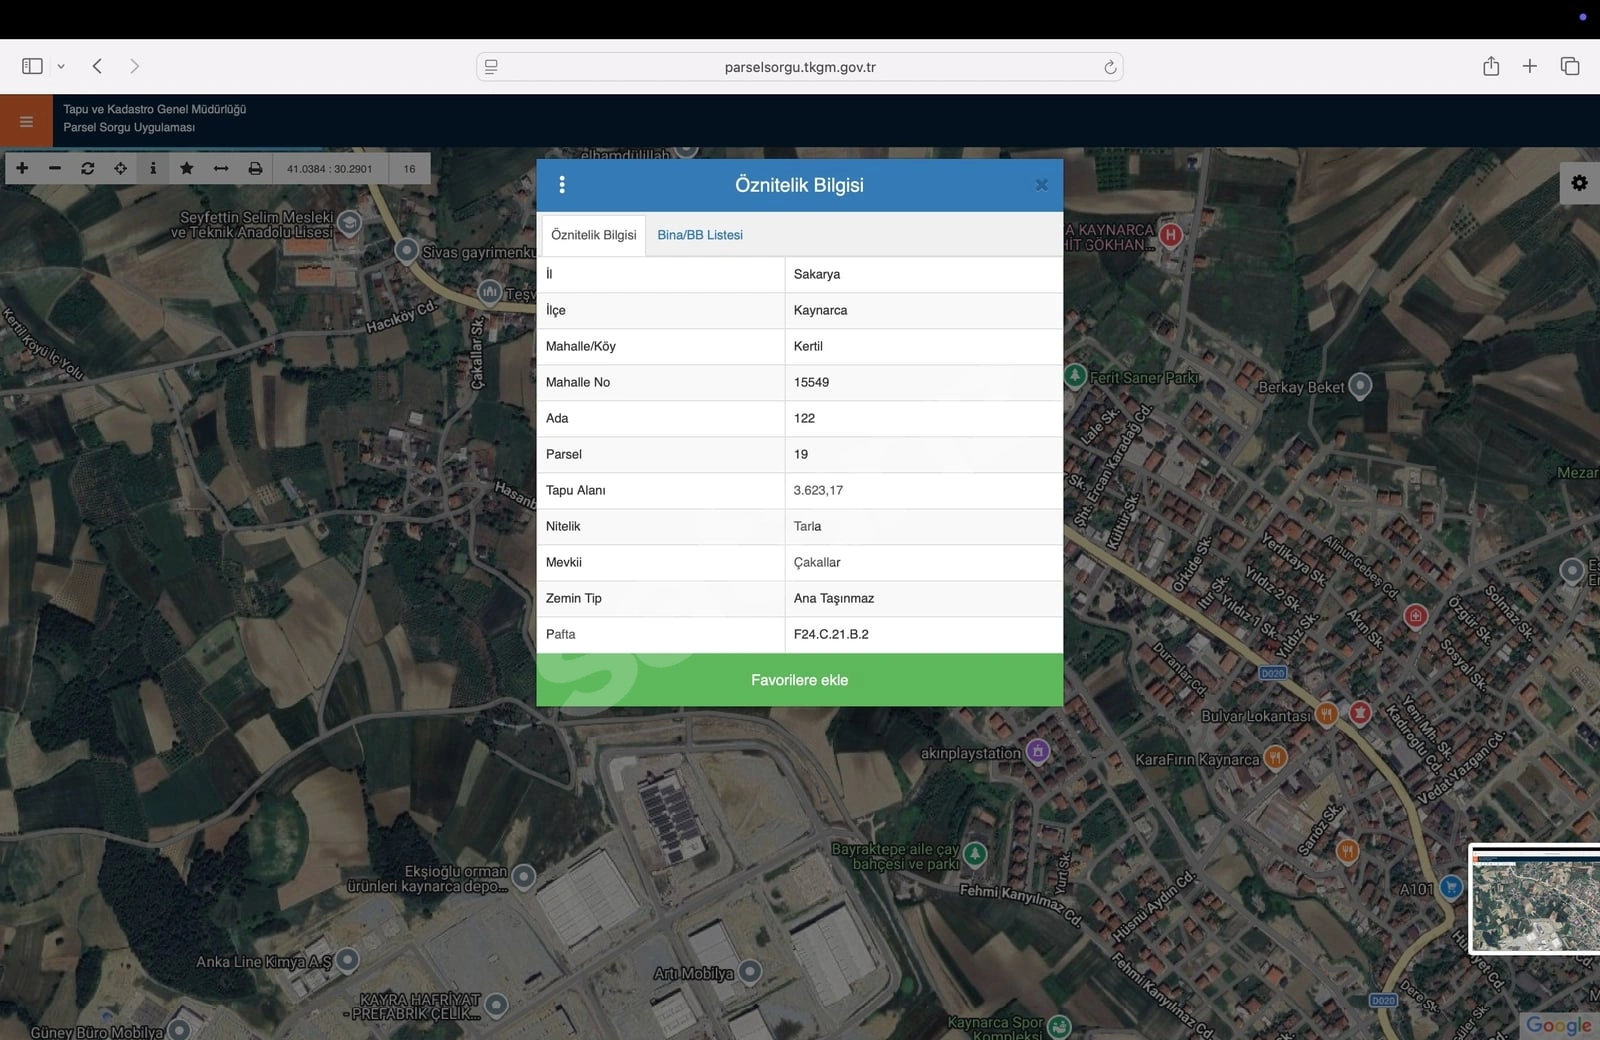Viewport: 1600px width, 1040px height.
Task: Open map settings gear
Action: pyautogui.click(x=1579, y=183)
